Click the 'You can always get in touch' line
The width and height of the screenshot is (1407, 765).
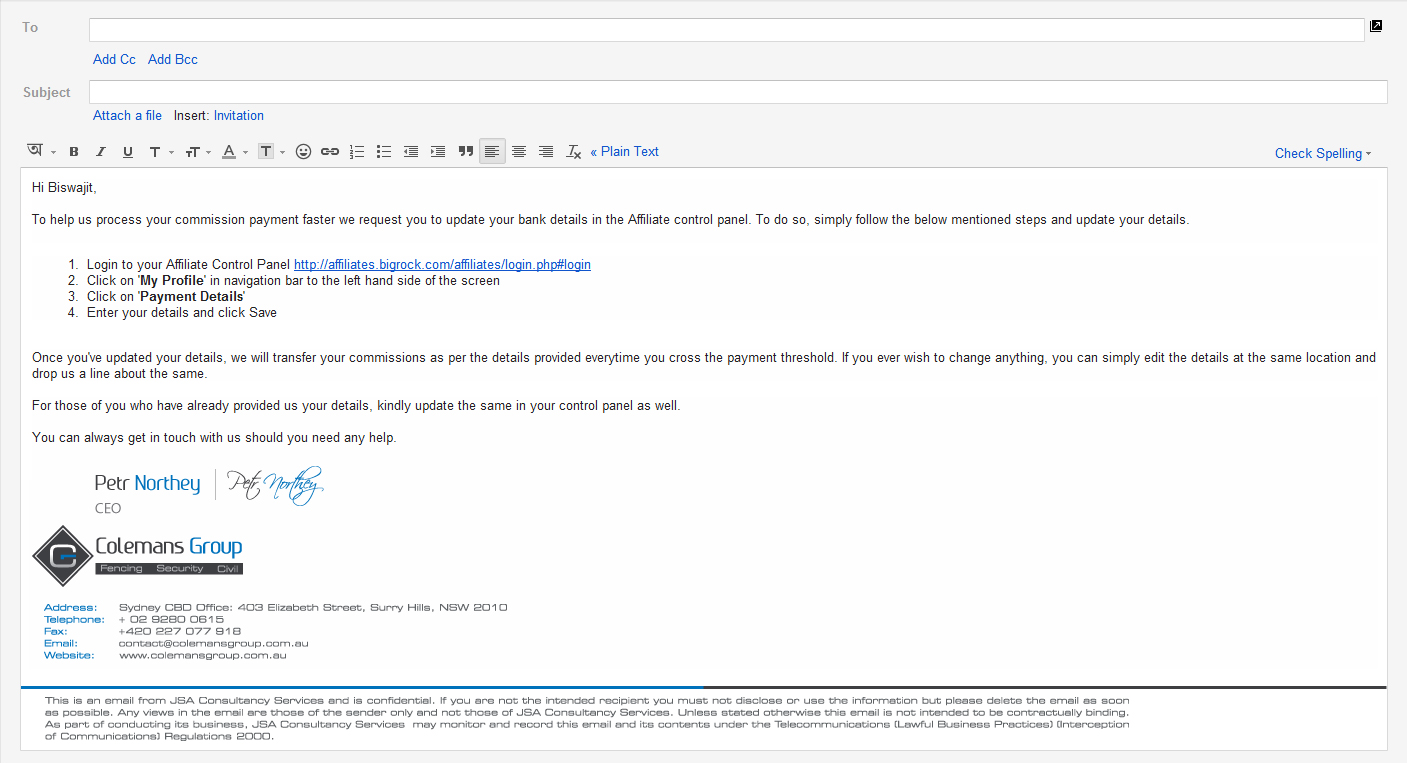pos(214,438)
